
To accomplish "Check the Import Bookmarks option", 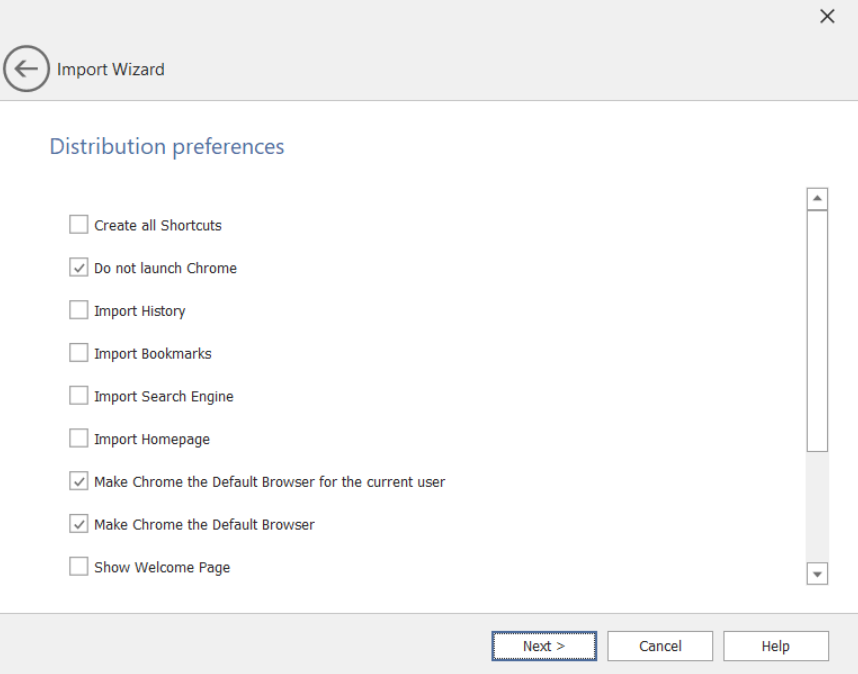I will 78,352.
